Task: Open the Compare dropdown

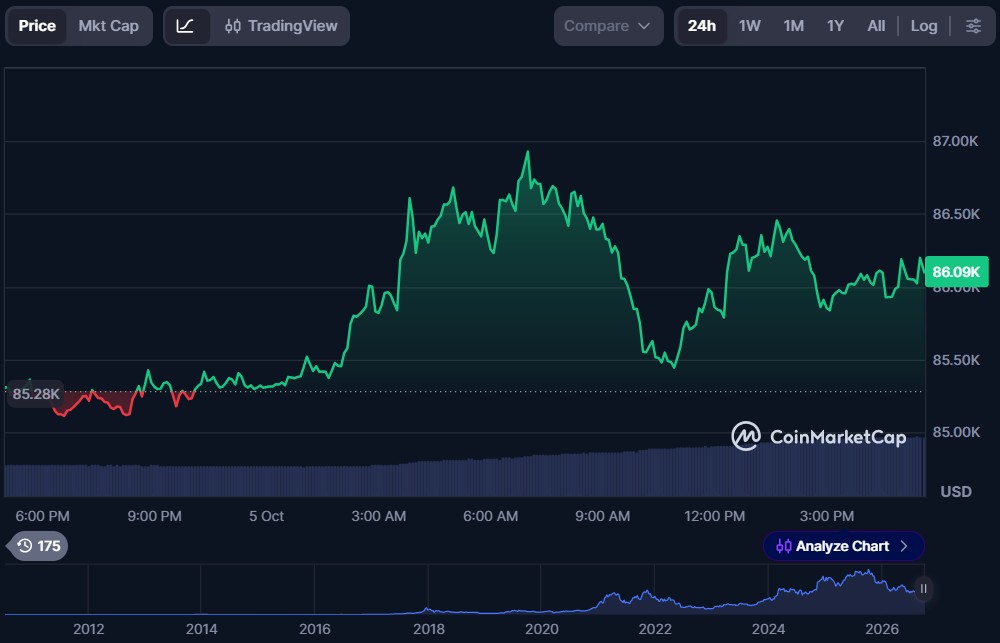Action: pyautogui.click(x=608, y=26)
